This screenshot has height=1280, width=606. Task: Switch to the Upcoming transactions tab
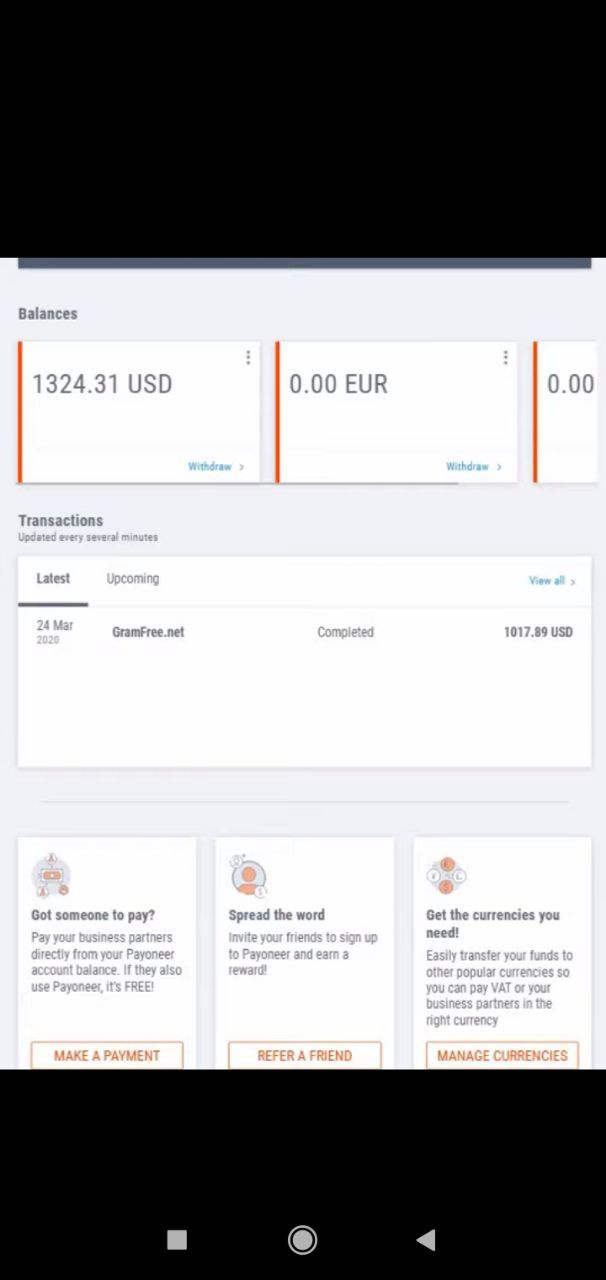tap(132, 579)
